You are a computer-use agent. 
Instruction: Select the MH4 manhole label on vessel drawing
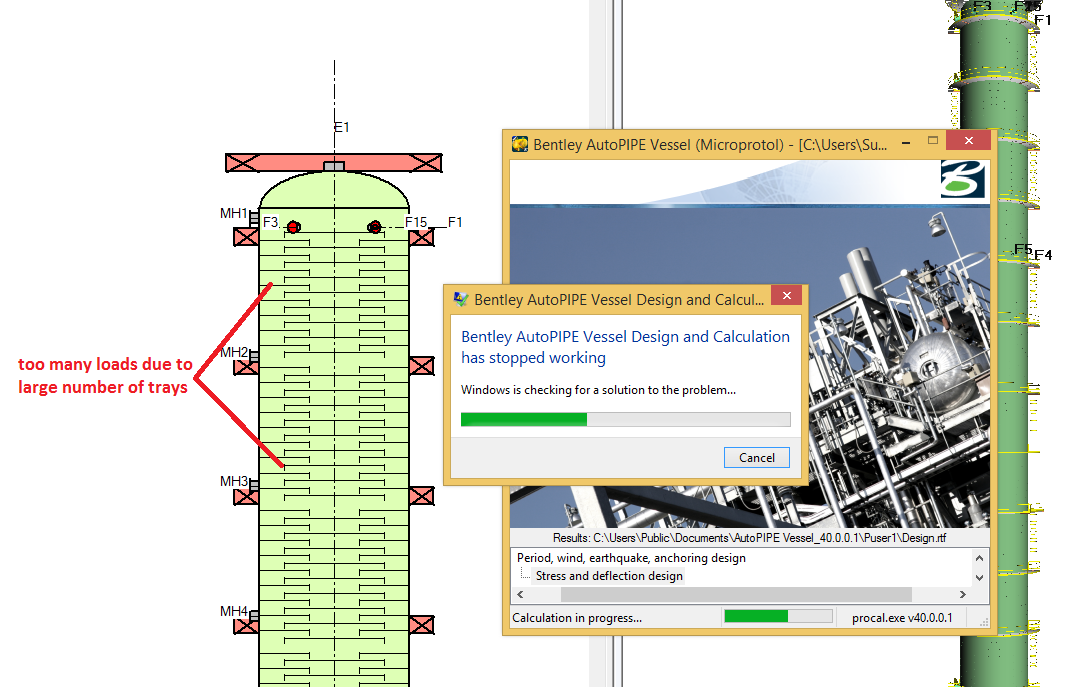pos(234,611)
